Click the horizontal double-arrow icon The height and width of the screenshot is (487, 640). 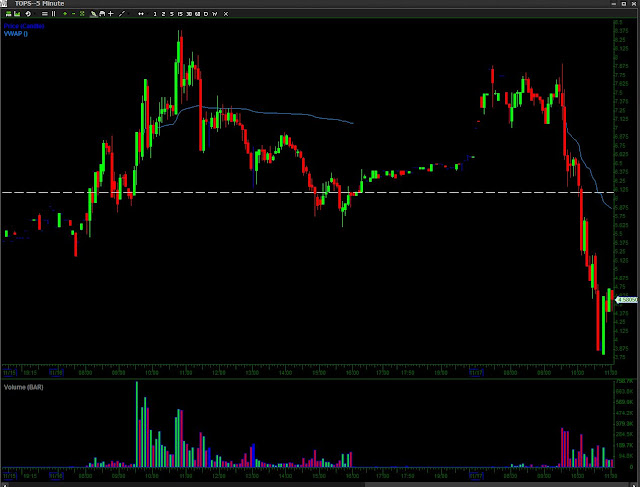(x=141, y=14)
